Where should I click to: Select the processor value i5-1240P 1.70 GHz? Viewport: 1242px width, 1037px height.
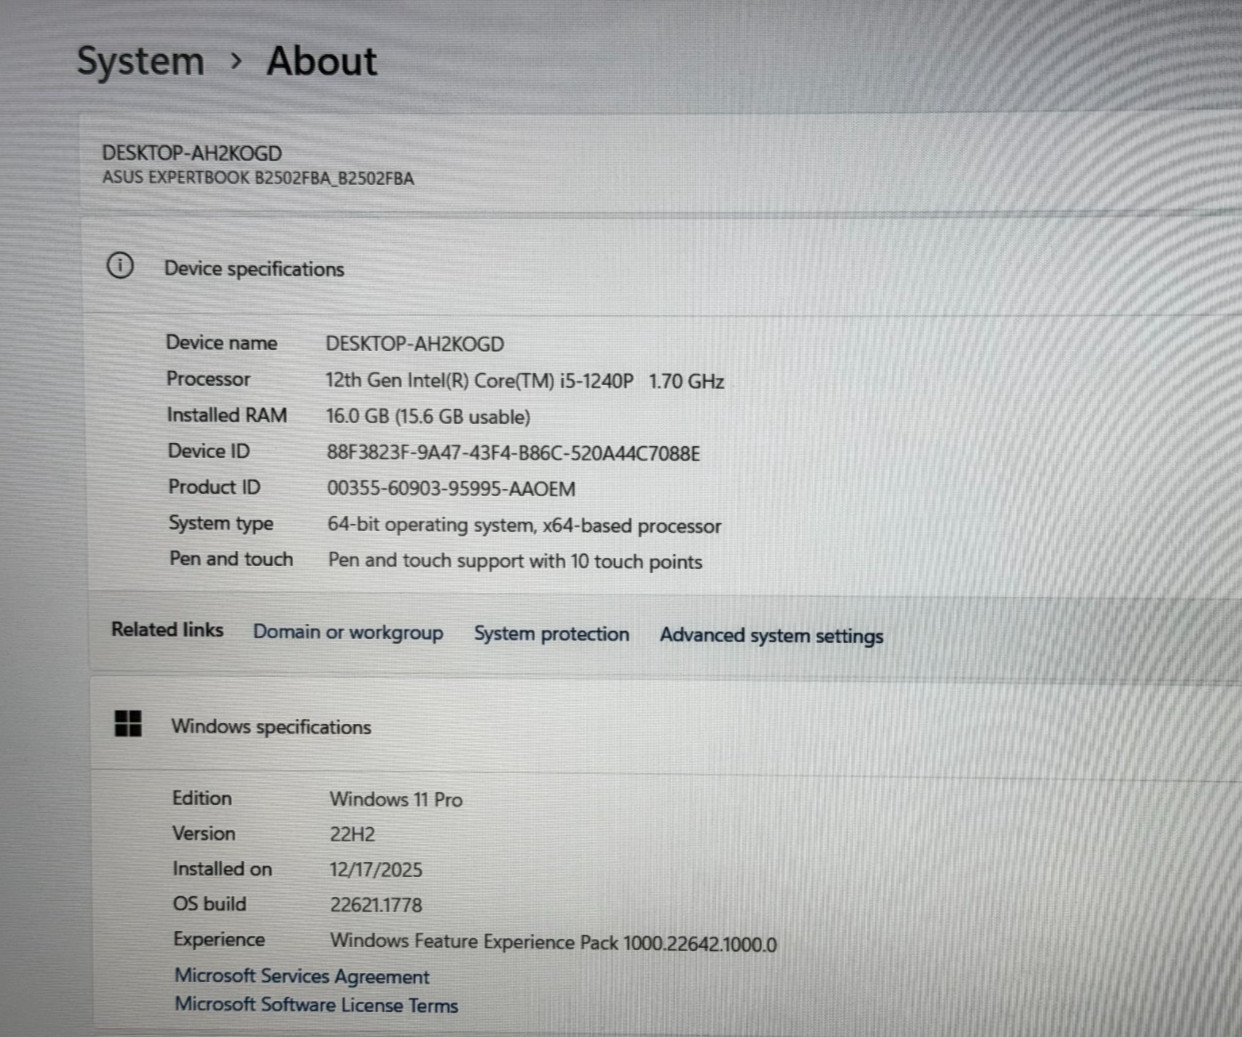click(x=525, y=381)
